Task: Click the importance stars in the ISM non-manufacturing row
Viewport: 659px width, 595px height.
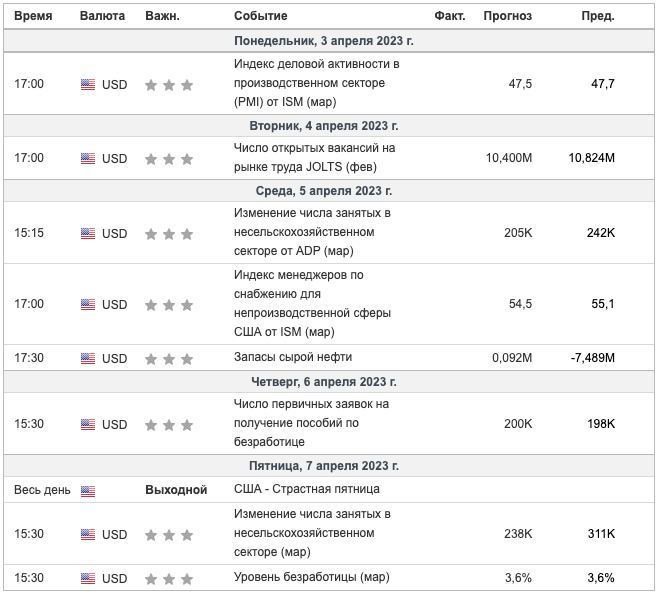Action: [x=168, y=305]
